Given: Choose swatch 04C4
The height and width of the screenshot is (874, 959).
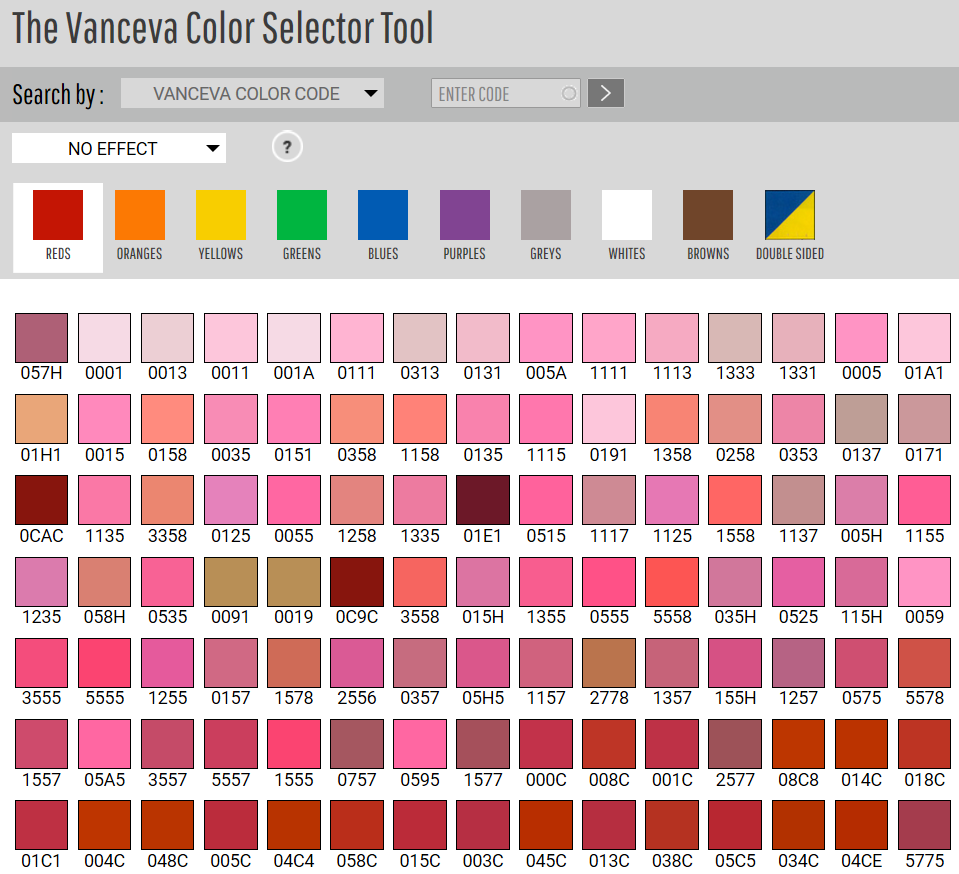Looking at the screenshot, I should (294, 824).
